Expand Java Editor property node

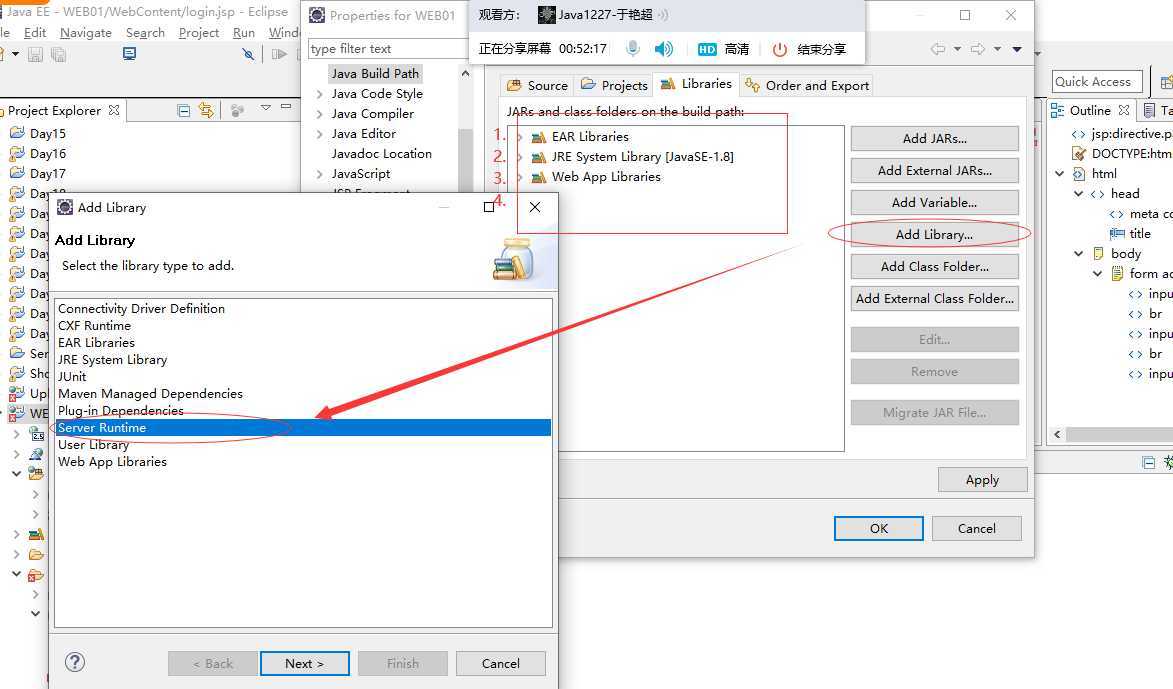320,134
